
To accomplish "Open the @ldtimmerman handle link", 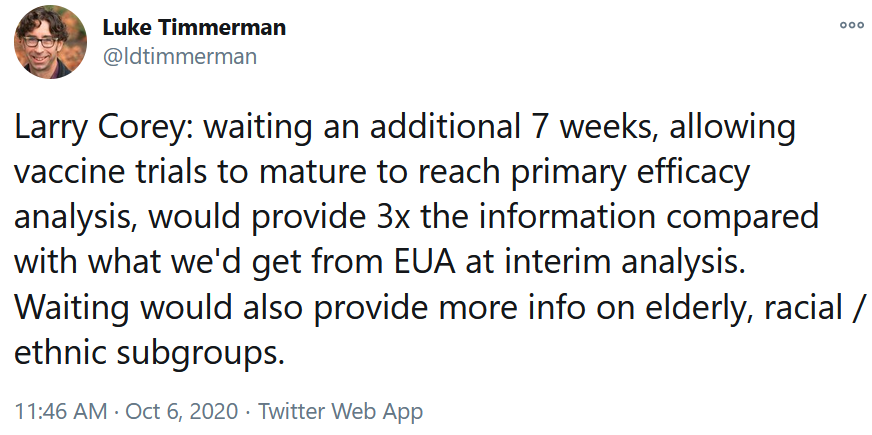I will click(180, 57).
